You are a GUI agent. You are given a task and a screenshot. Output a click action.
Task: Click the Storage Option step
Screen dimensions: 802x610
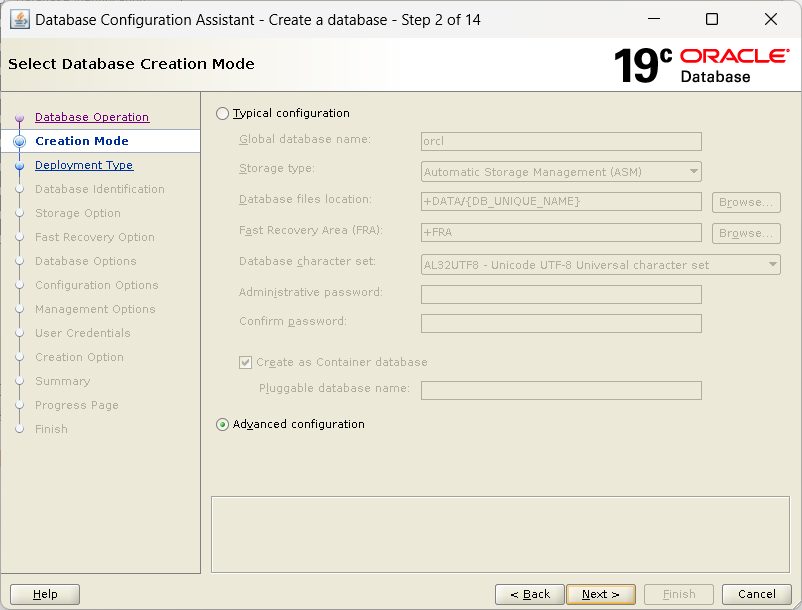78,213
